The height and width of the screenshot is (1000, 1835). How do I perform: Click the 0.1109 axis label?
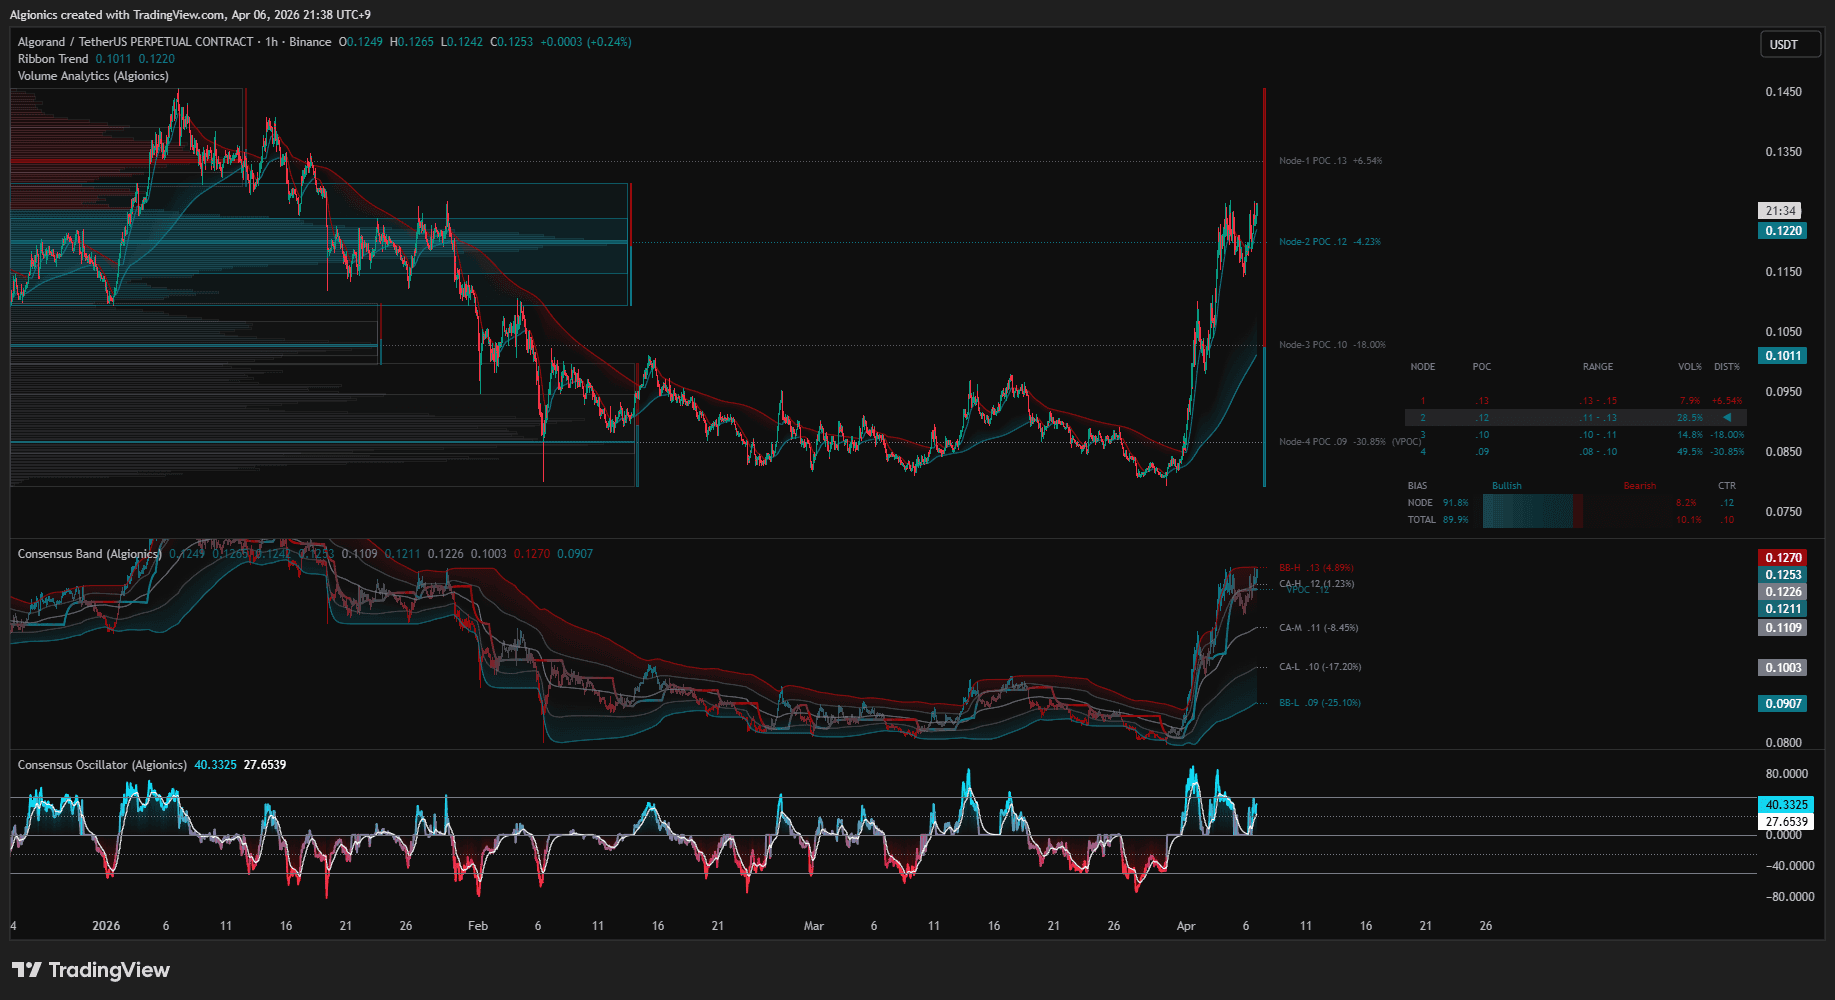pyautogui.click(x=1783, y=628)
